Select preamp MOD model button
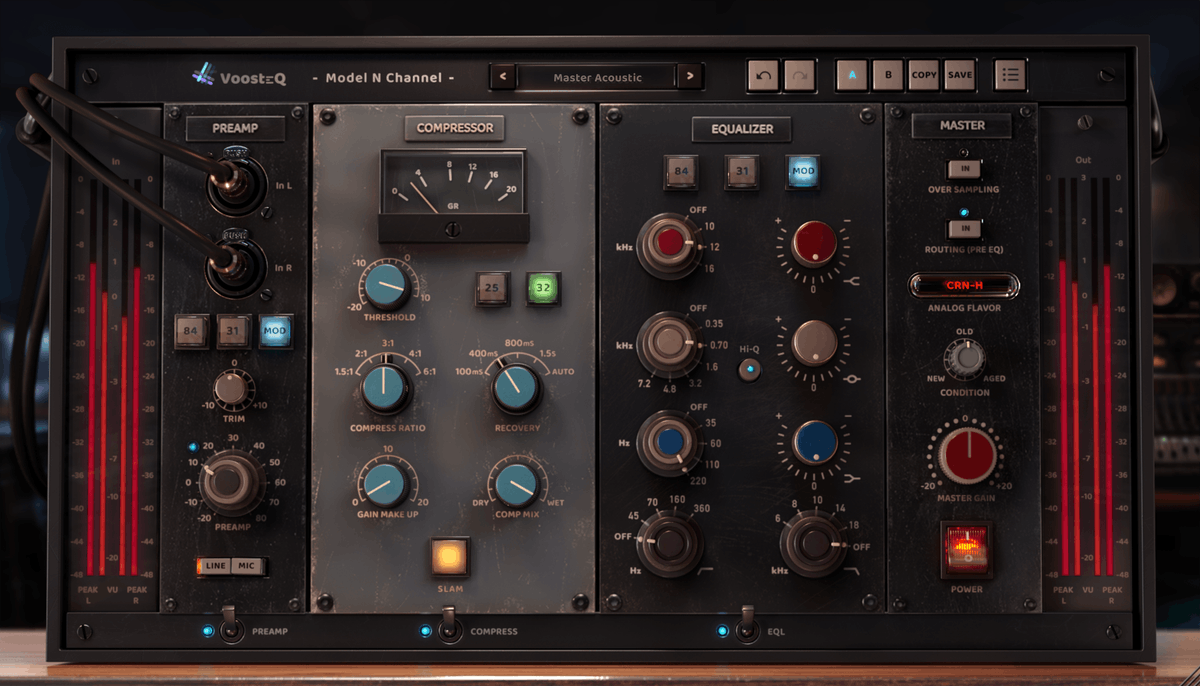The width and height of the screenshot is (1200, 686). pyautogui.click(x=275, y=331)
